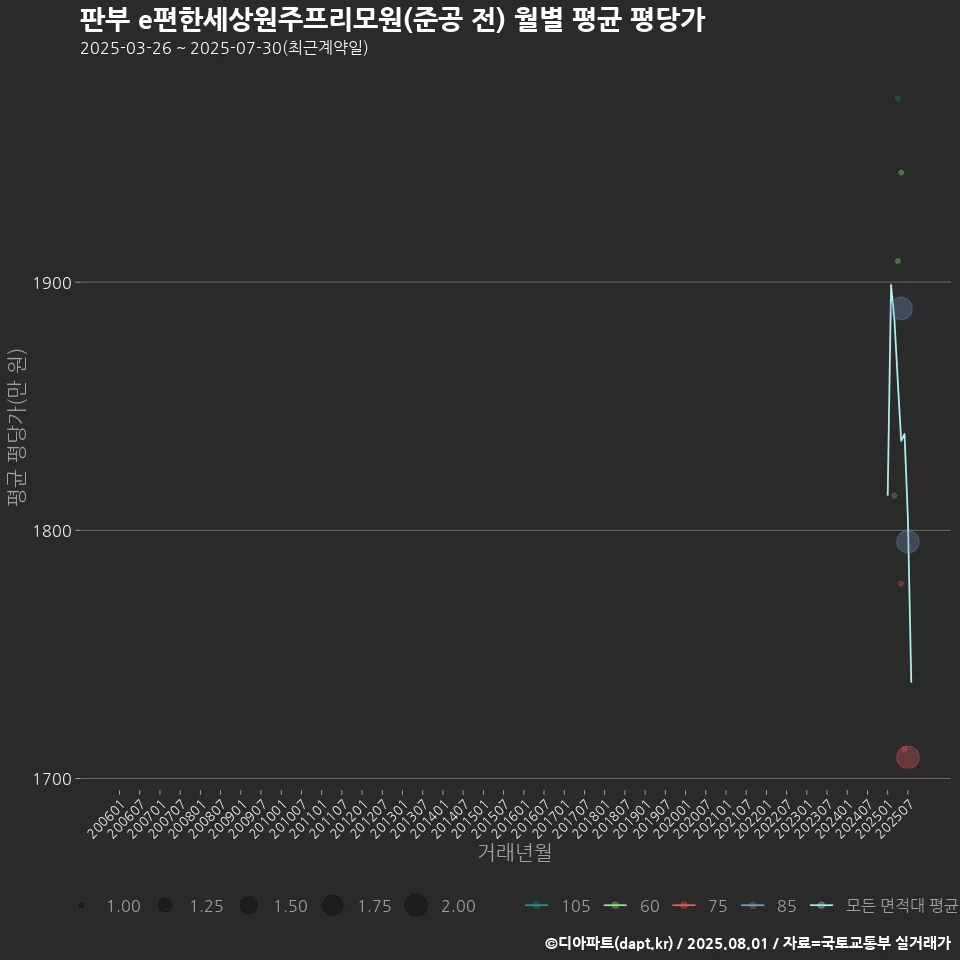960x960 pixels.
Task: Select the large red 75 bubble near 1700
Action: (x=907, y=757)
